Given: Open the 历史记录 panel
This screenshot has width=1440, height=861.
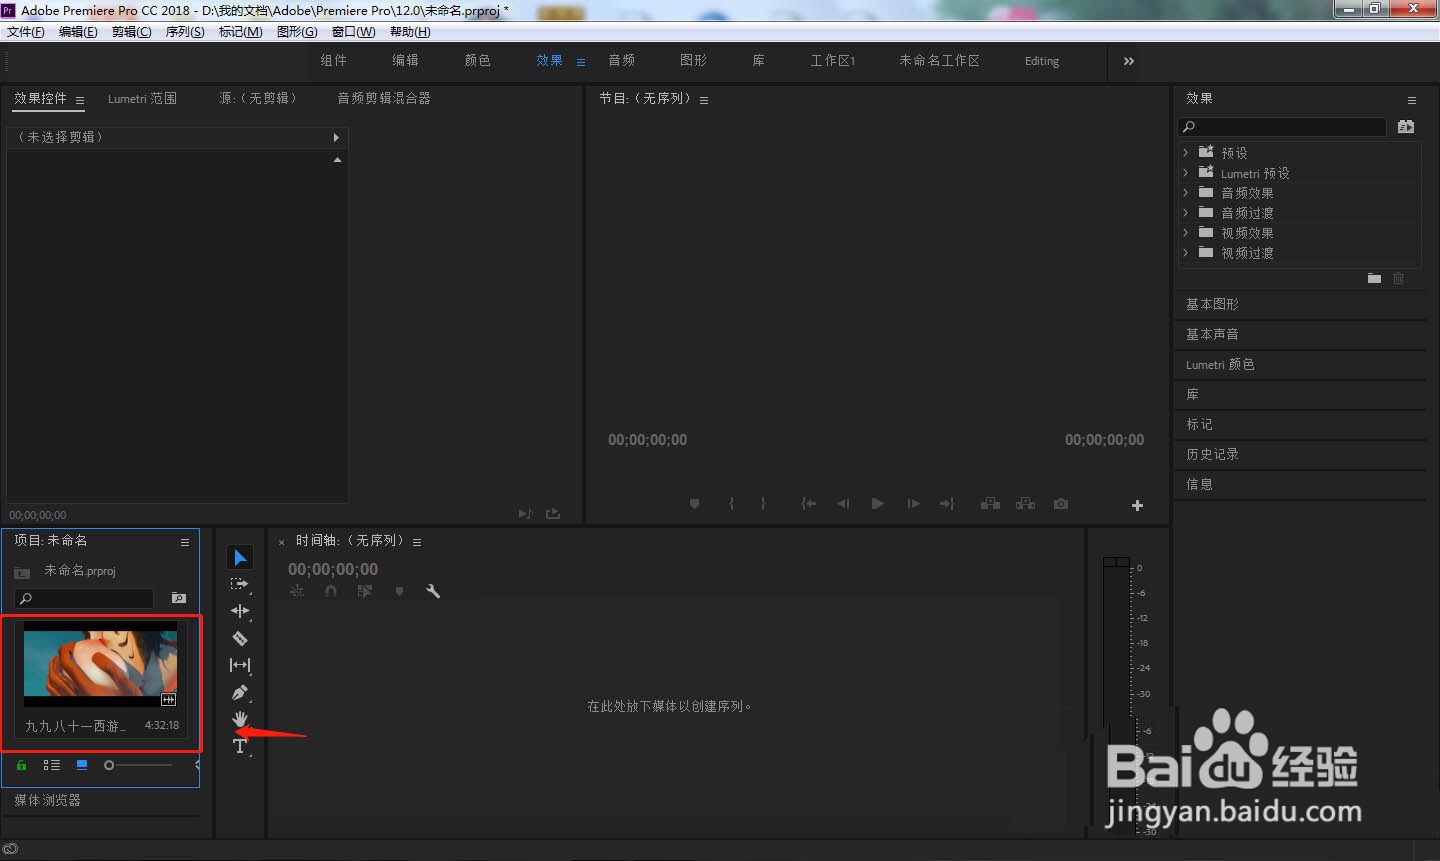Looking at the screenshot, I should (1212, 454).
